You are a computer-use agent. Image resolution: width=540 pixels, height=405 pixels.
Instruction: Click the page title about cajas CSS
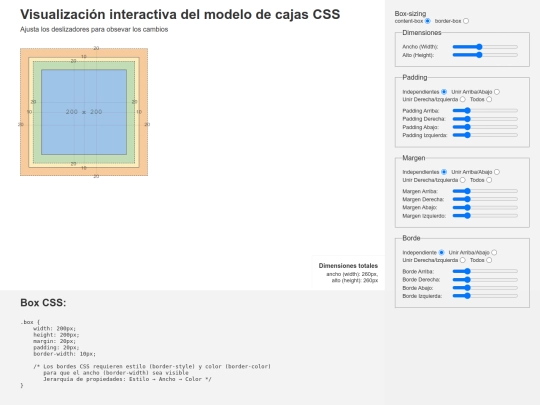(x=180, y=14)
